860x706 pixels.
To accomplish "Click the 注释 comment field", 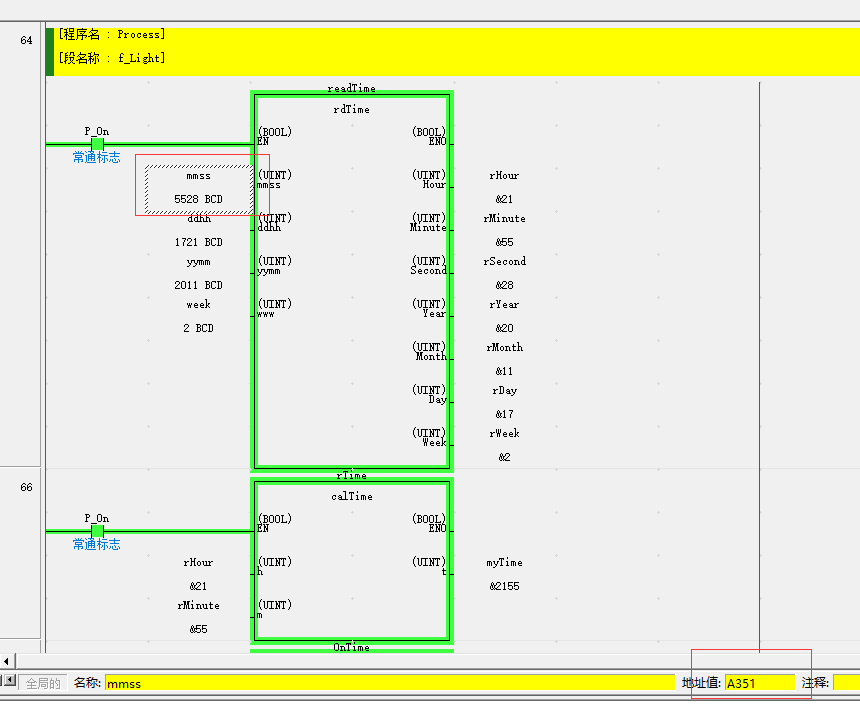I will pyautogui.click(x=845, y=684).
